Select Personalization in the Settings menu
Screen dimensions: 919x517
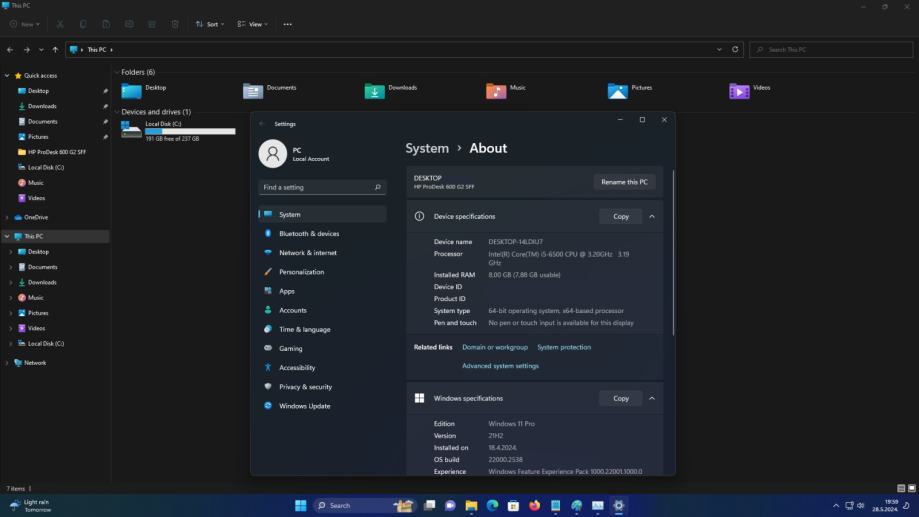click(301, 272)
